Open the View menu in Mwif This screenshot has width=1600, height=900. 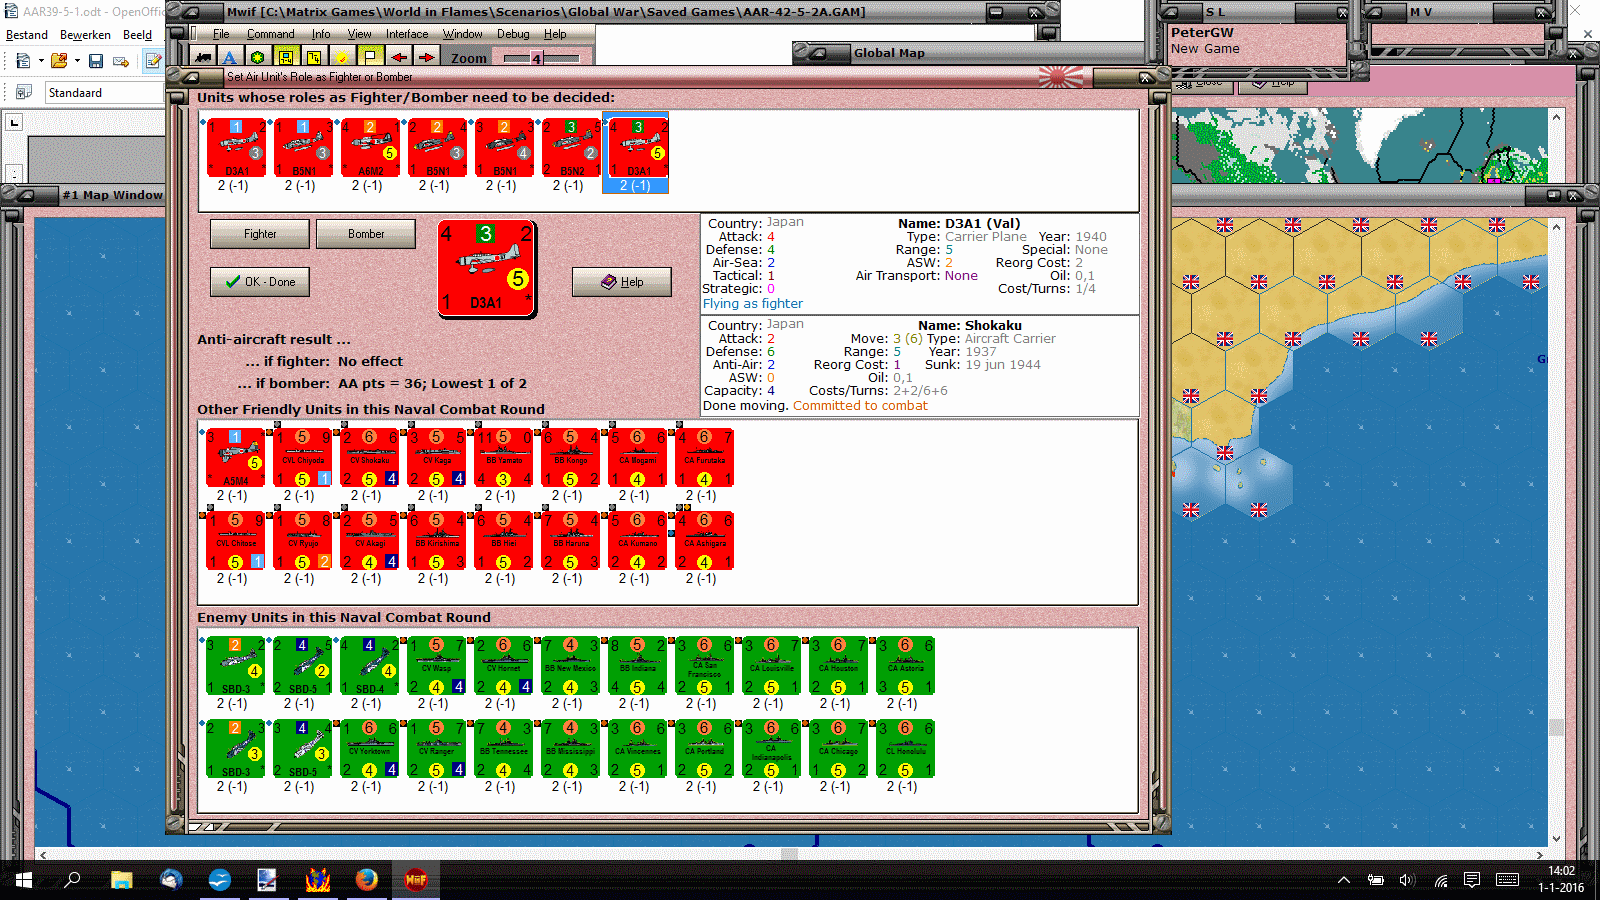coord(360,34)
